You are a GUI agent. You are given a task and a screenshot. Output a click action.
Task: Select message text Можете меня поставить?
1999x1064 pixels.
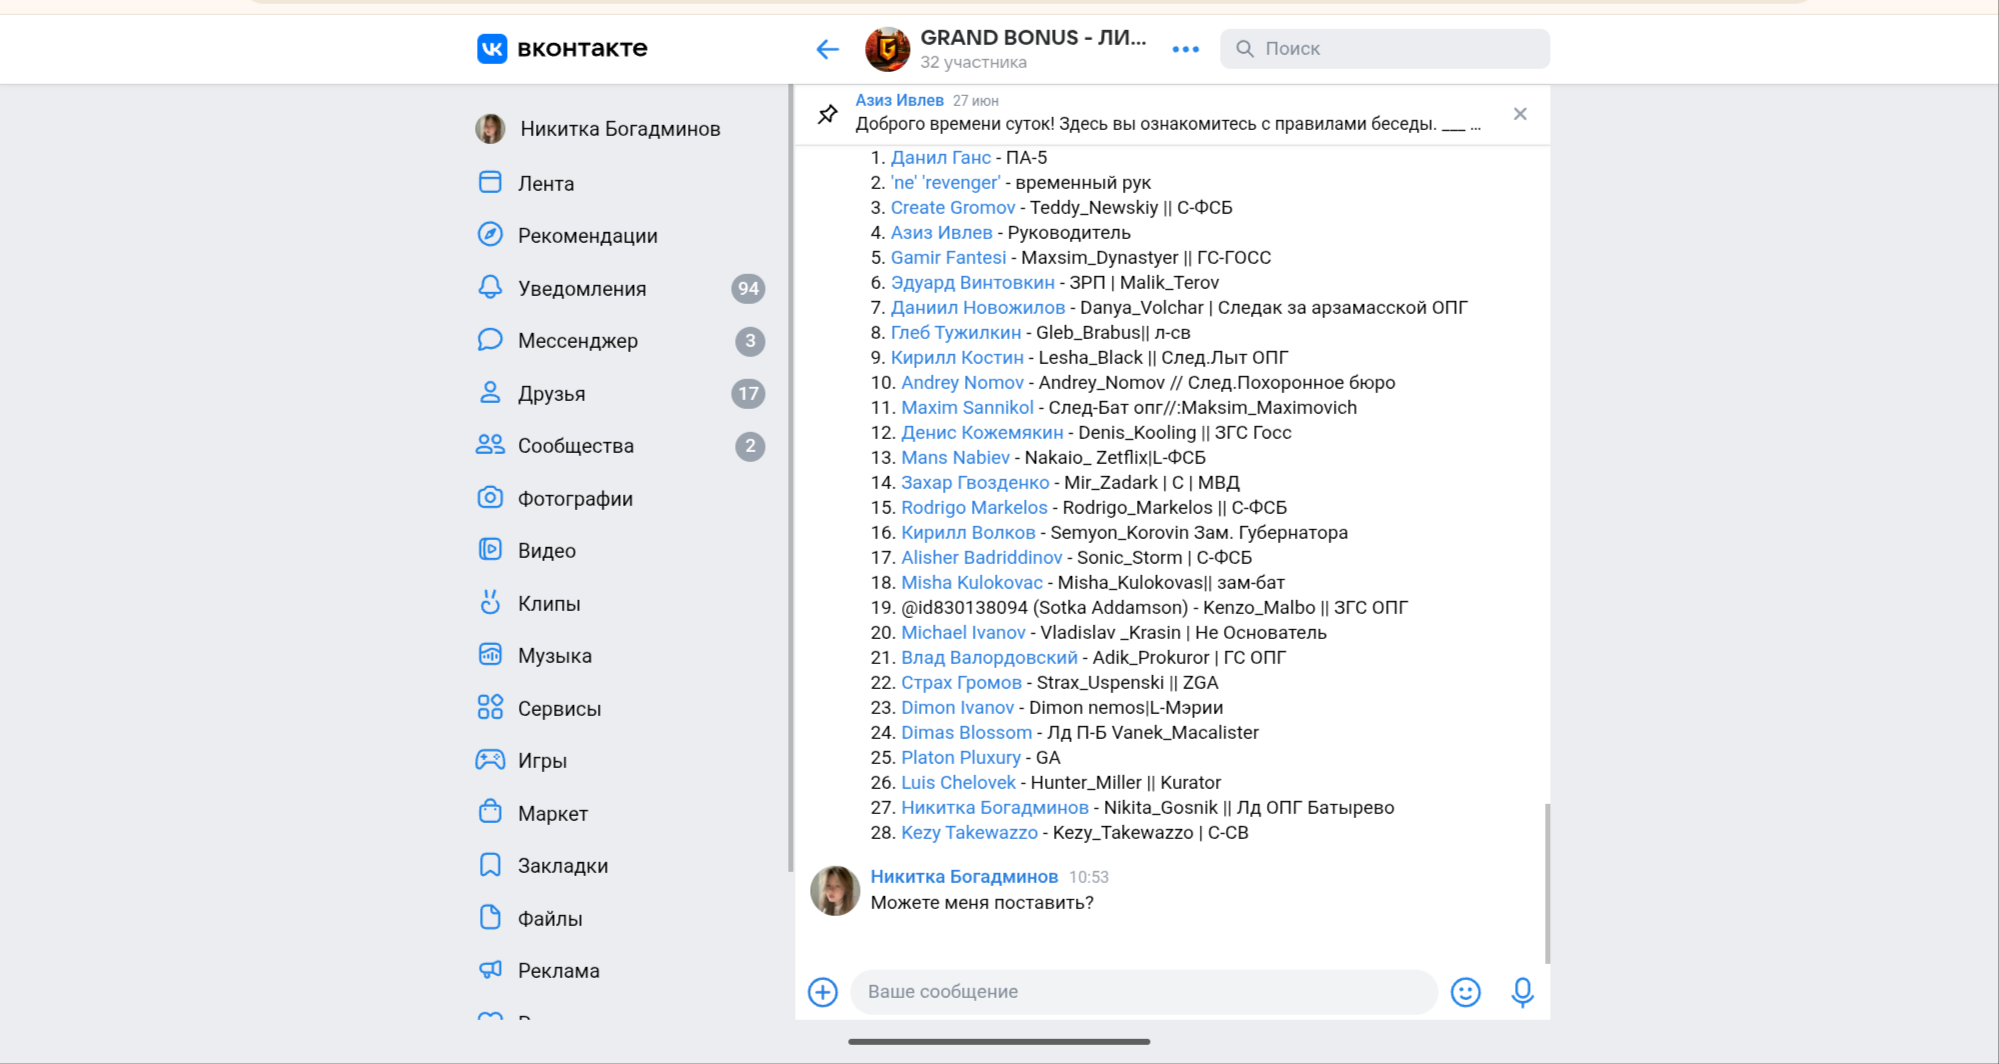pyautogui.click(x=982, y=902)
